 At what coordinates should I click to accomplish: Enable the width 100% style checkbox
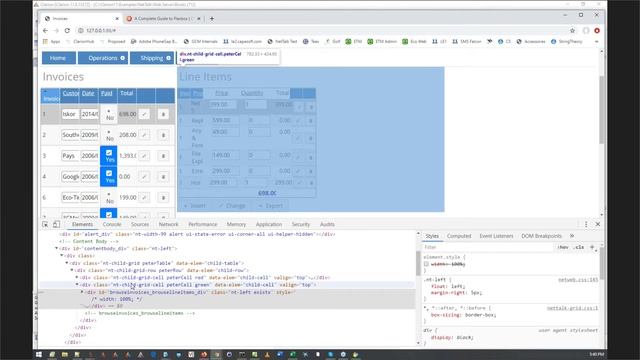(426, 264)
